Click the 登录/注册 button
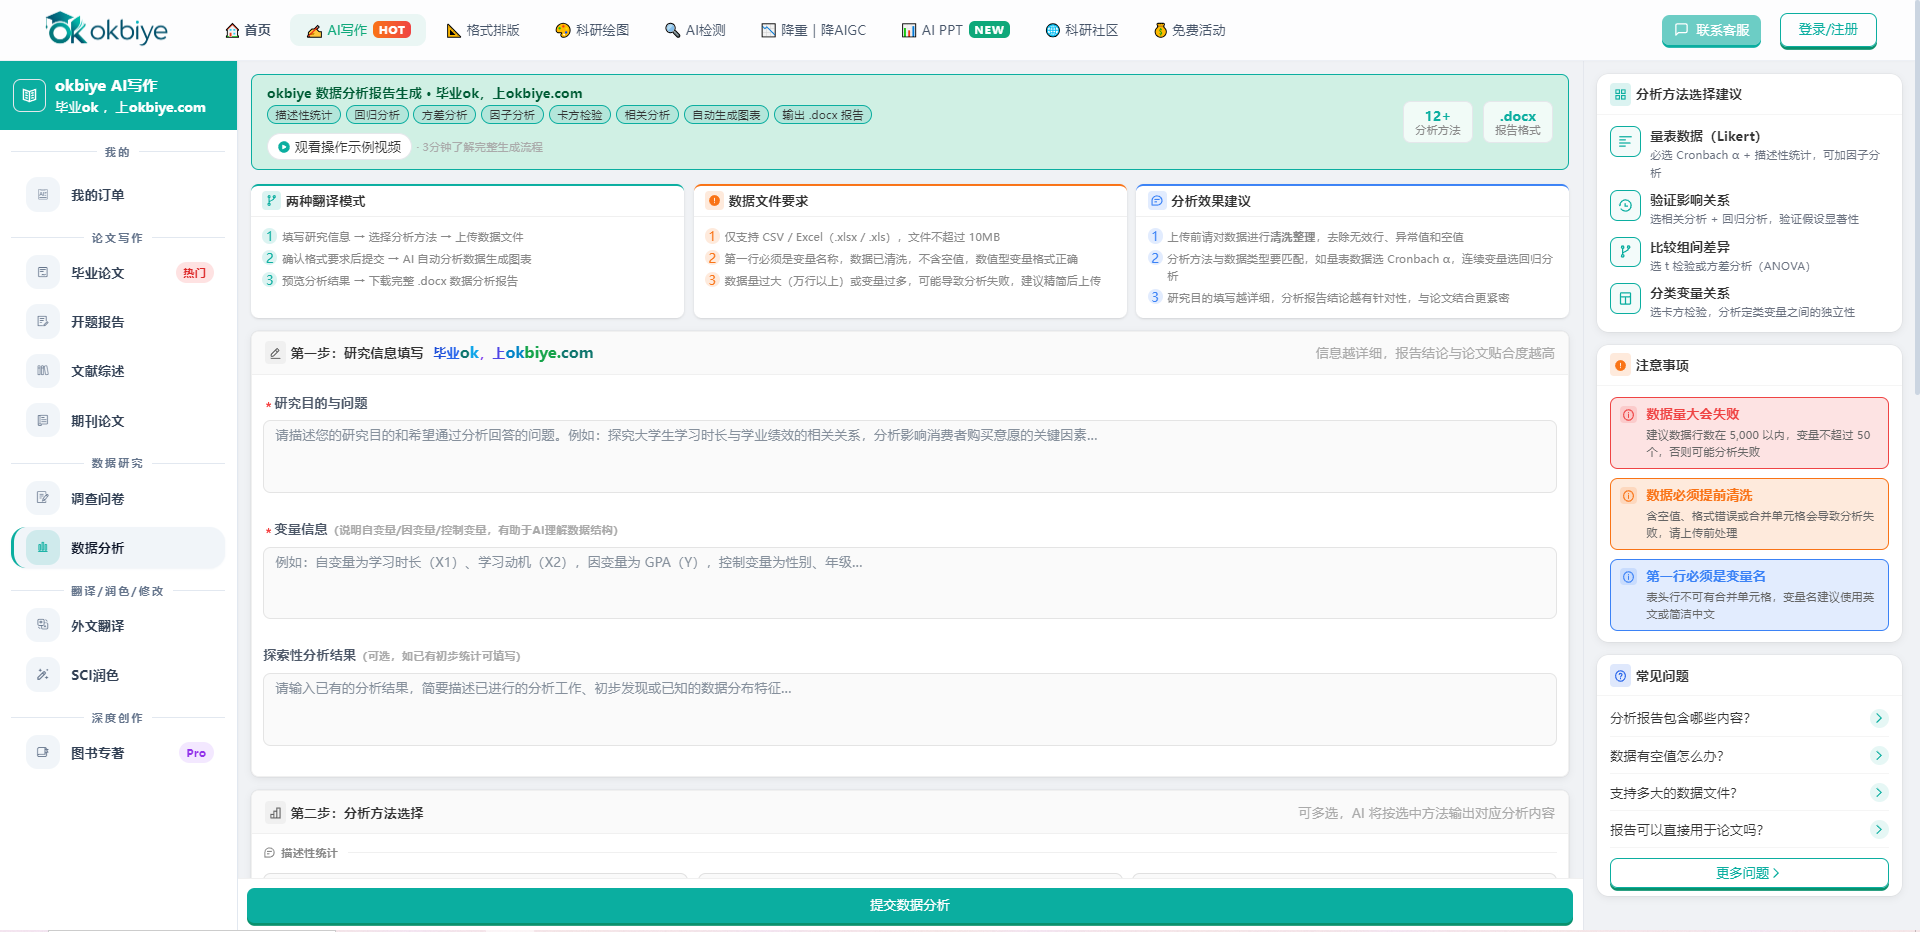This screenshot has height=932, width=1920. click(1828, 30)
